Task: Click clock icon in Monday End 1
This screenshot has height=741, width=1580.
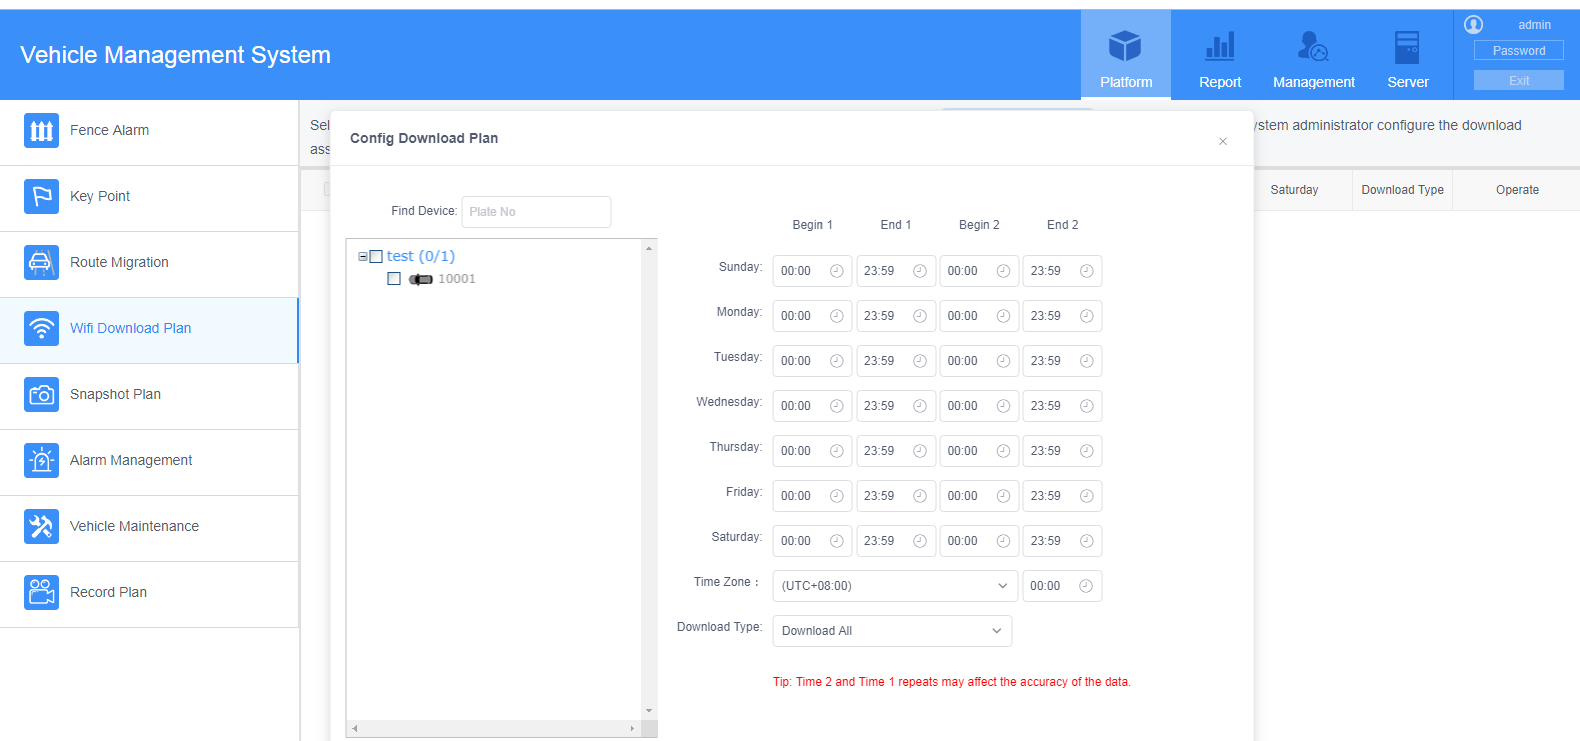Action: (920, 316)
